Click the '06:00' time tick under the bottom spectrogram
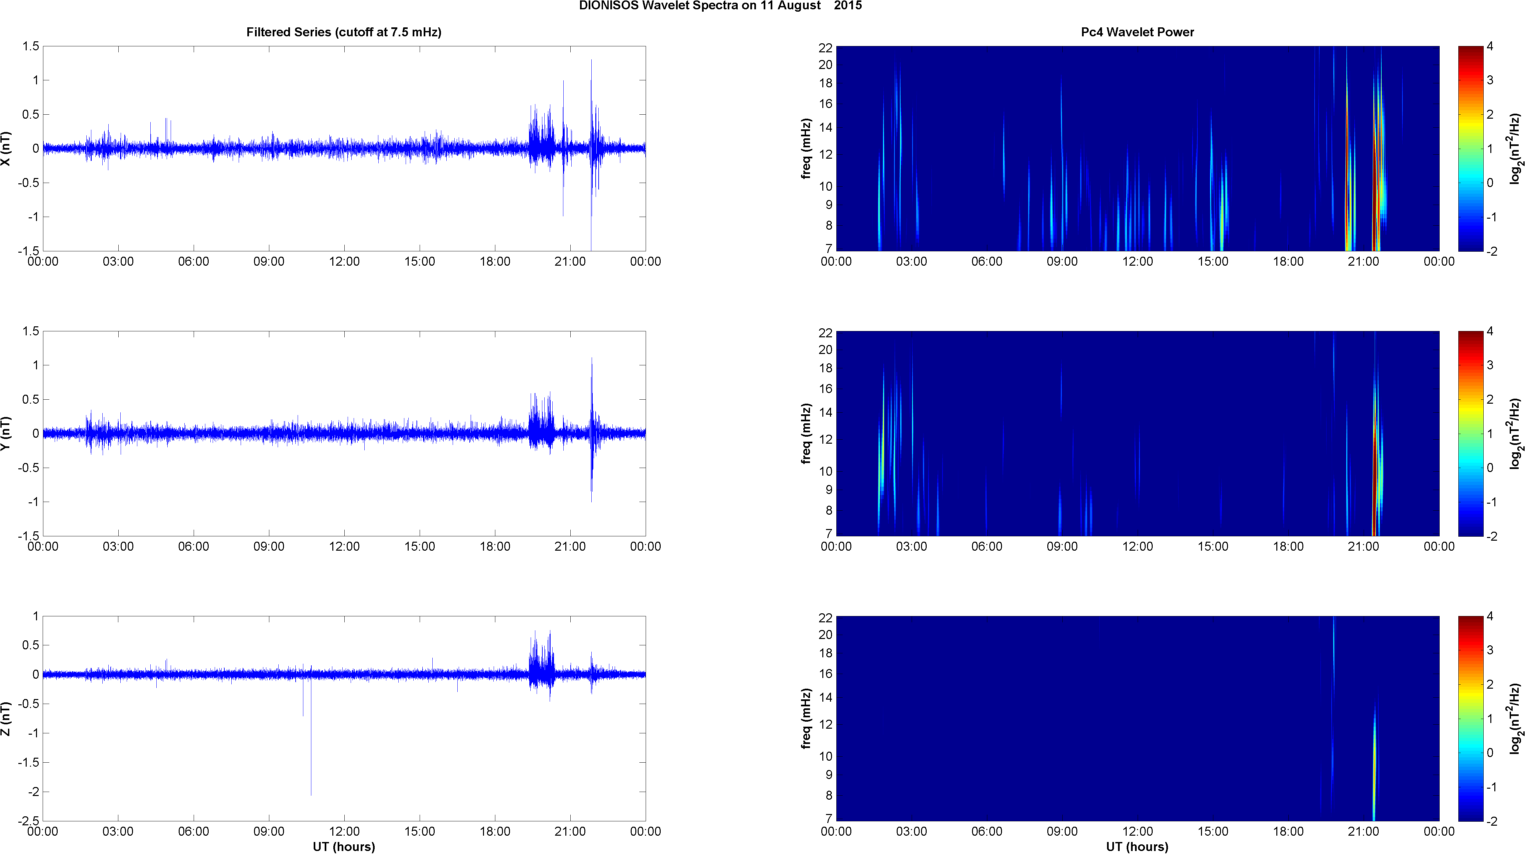 987,832
